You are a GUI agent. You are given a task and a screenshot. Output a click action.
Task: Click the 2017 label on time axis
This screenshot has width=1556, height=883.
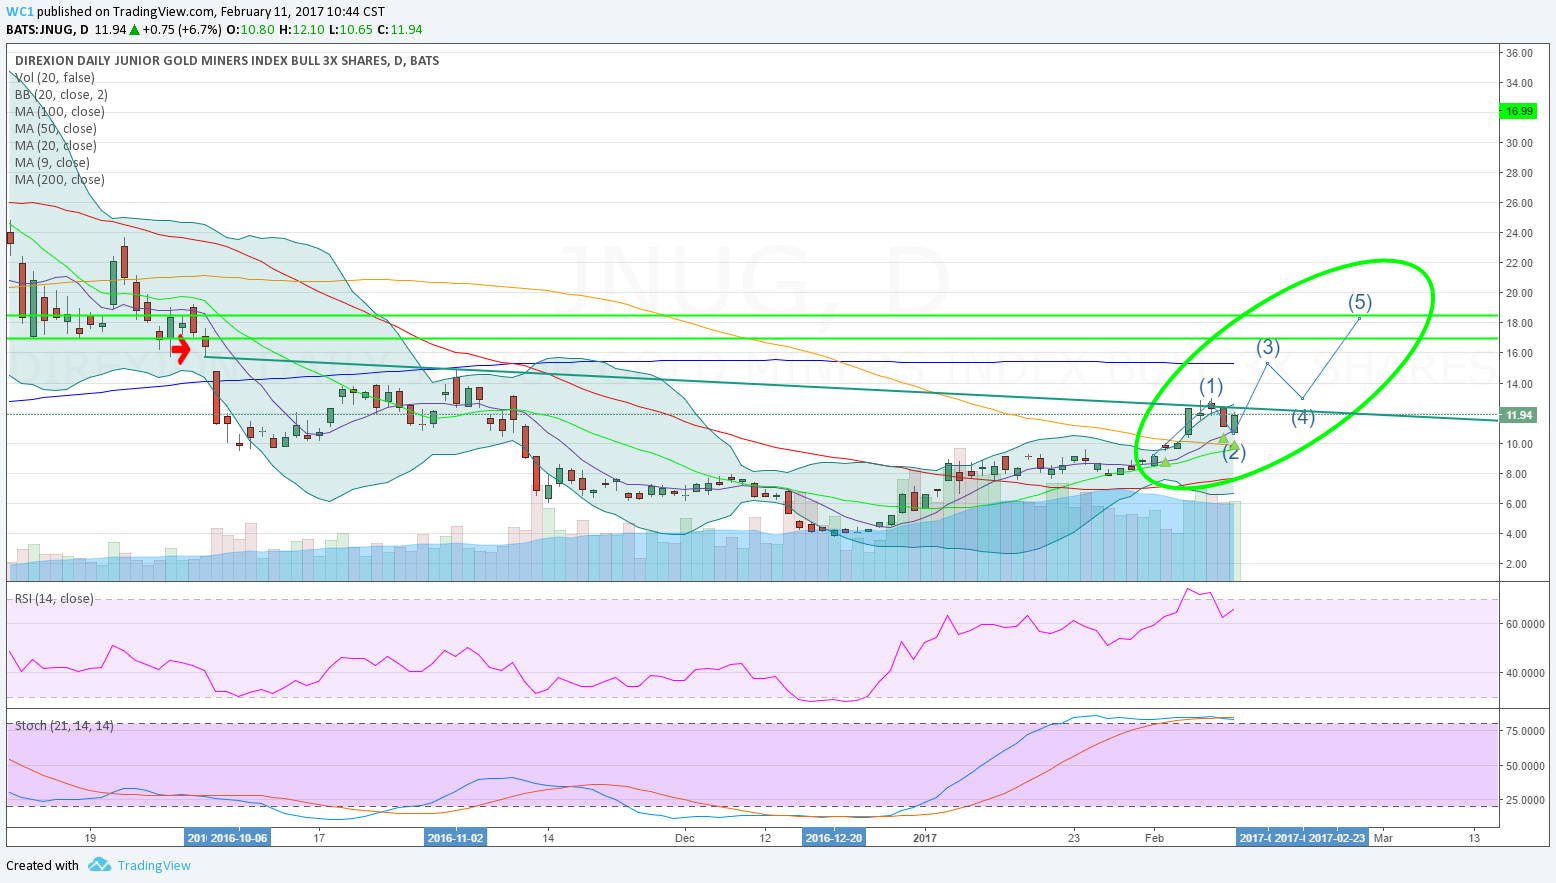click(x=925, y=838)
